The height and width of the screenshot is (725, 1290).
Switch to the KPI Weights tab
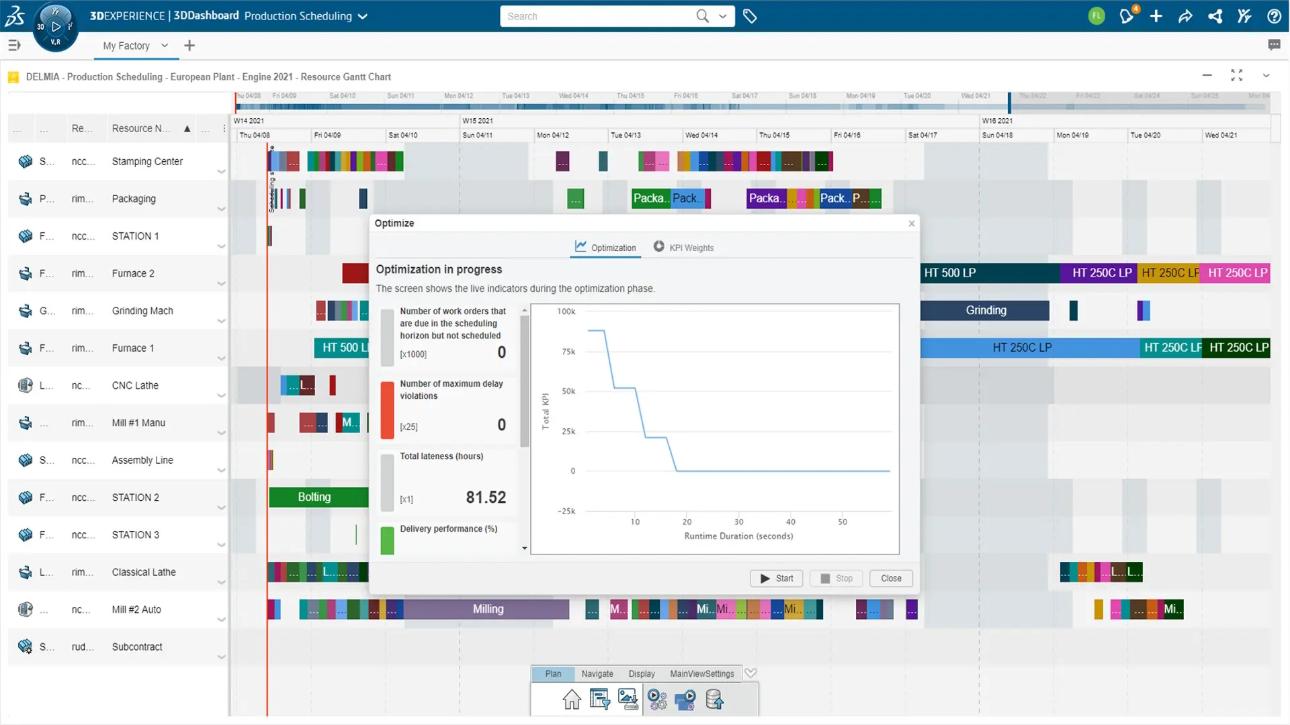[683, 247]
